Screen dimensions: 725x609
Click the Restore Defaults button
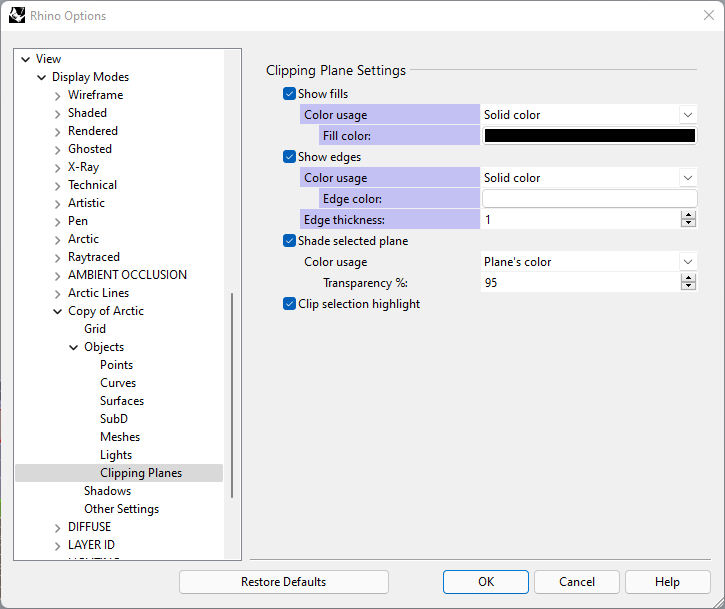point(283,582)
